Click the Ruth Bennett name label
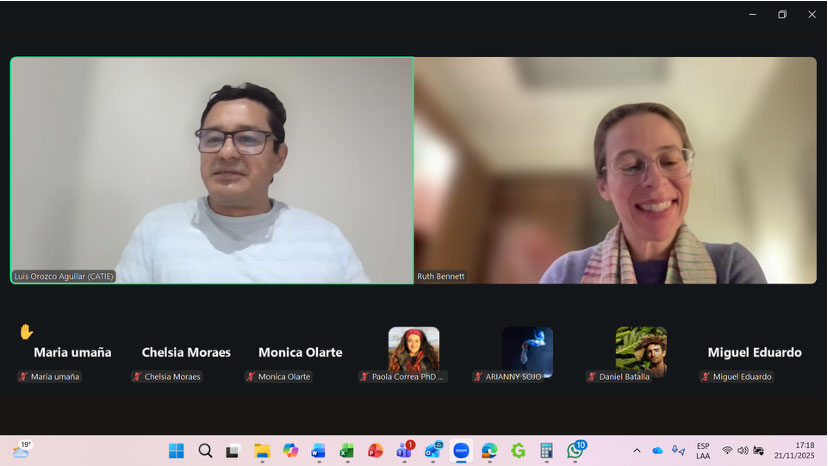Image resolution: width=828 pixels, height=466 pixels. 441,276
